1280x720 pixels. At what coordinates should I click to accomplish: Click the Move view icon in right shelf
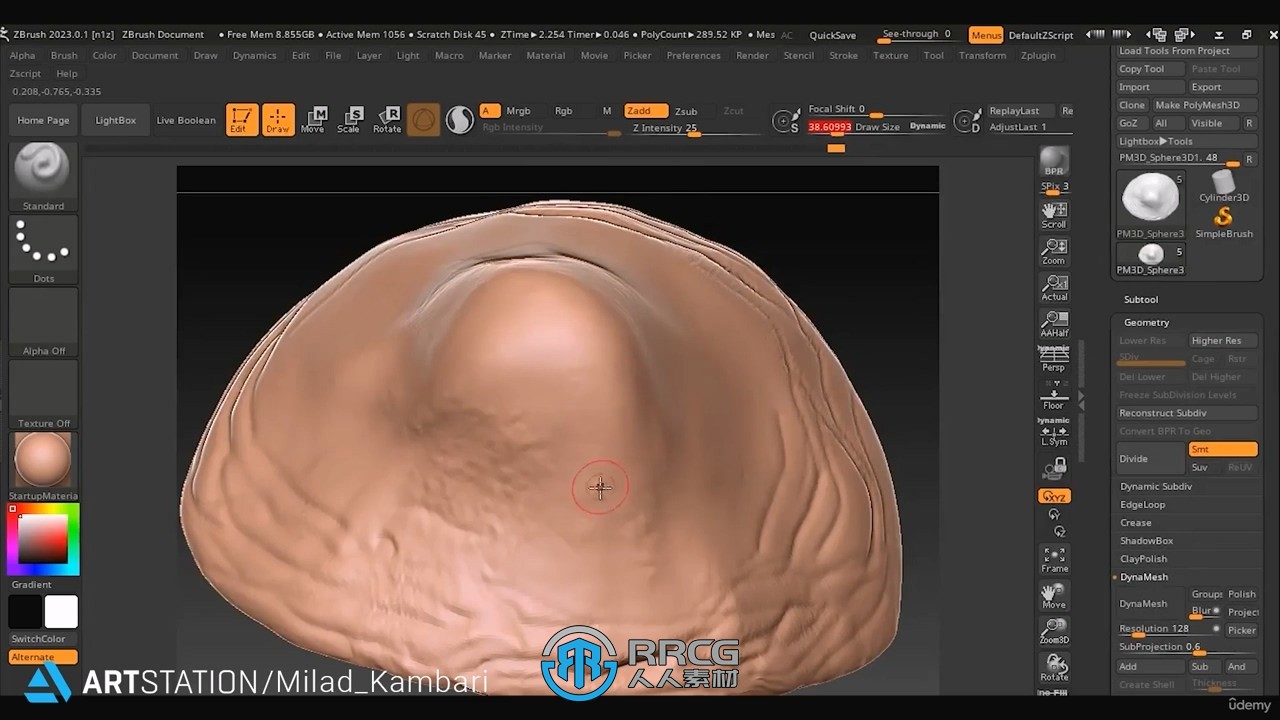1054,596
